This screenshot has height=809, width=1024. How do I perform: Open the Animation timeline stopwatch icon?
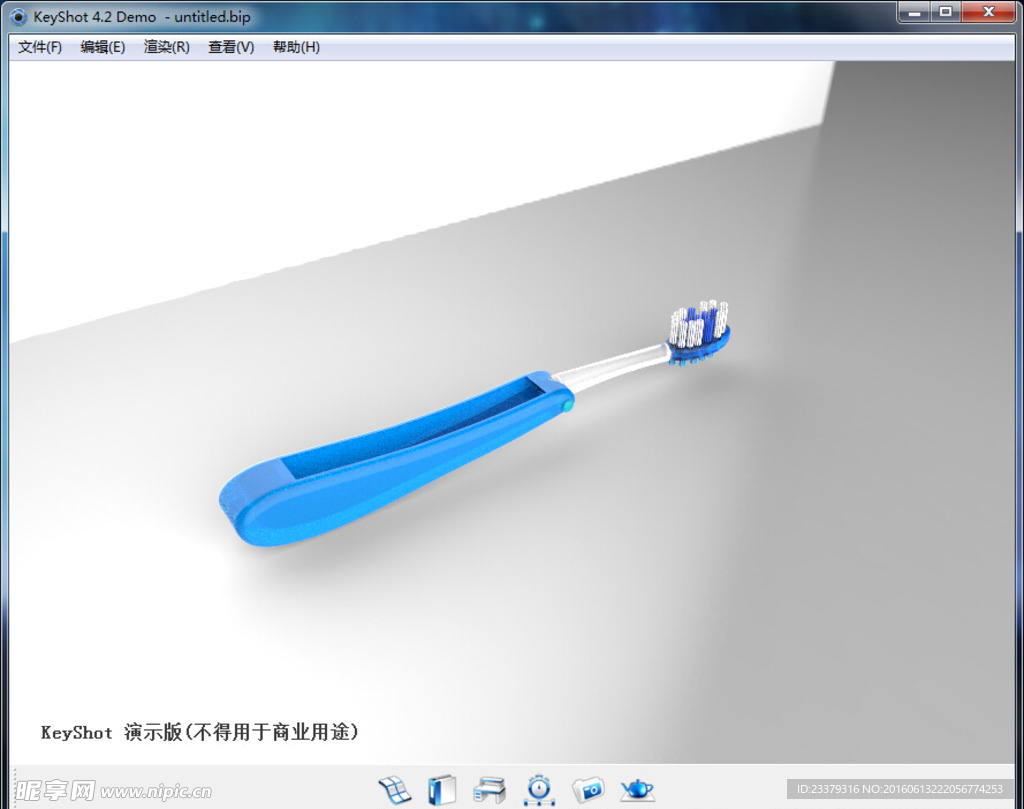pos(539,789)
